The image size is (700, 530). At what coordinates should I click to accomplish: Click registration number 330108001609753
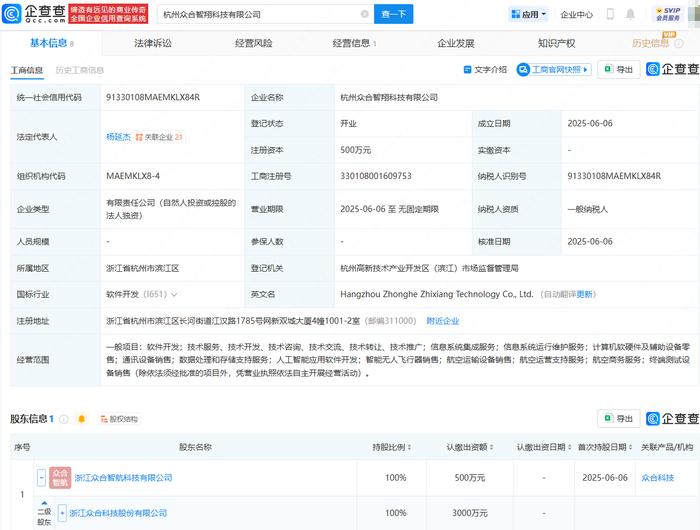(x=375, y=176)
